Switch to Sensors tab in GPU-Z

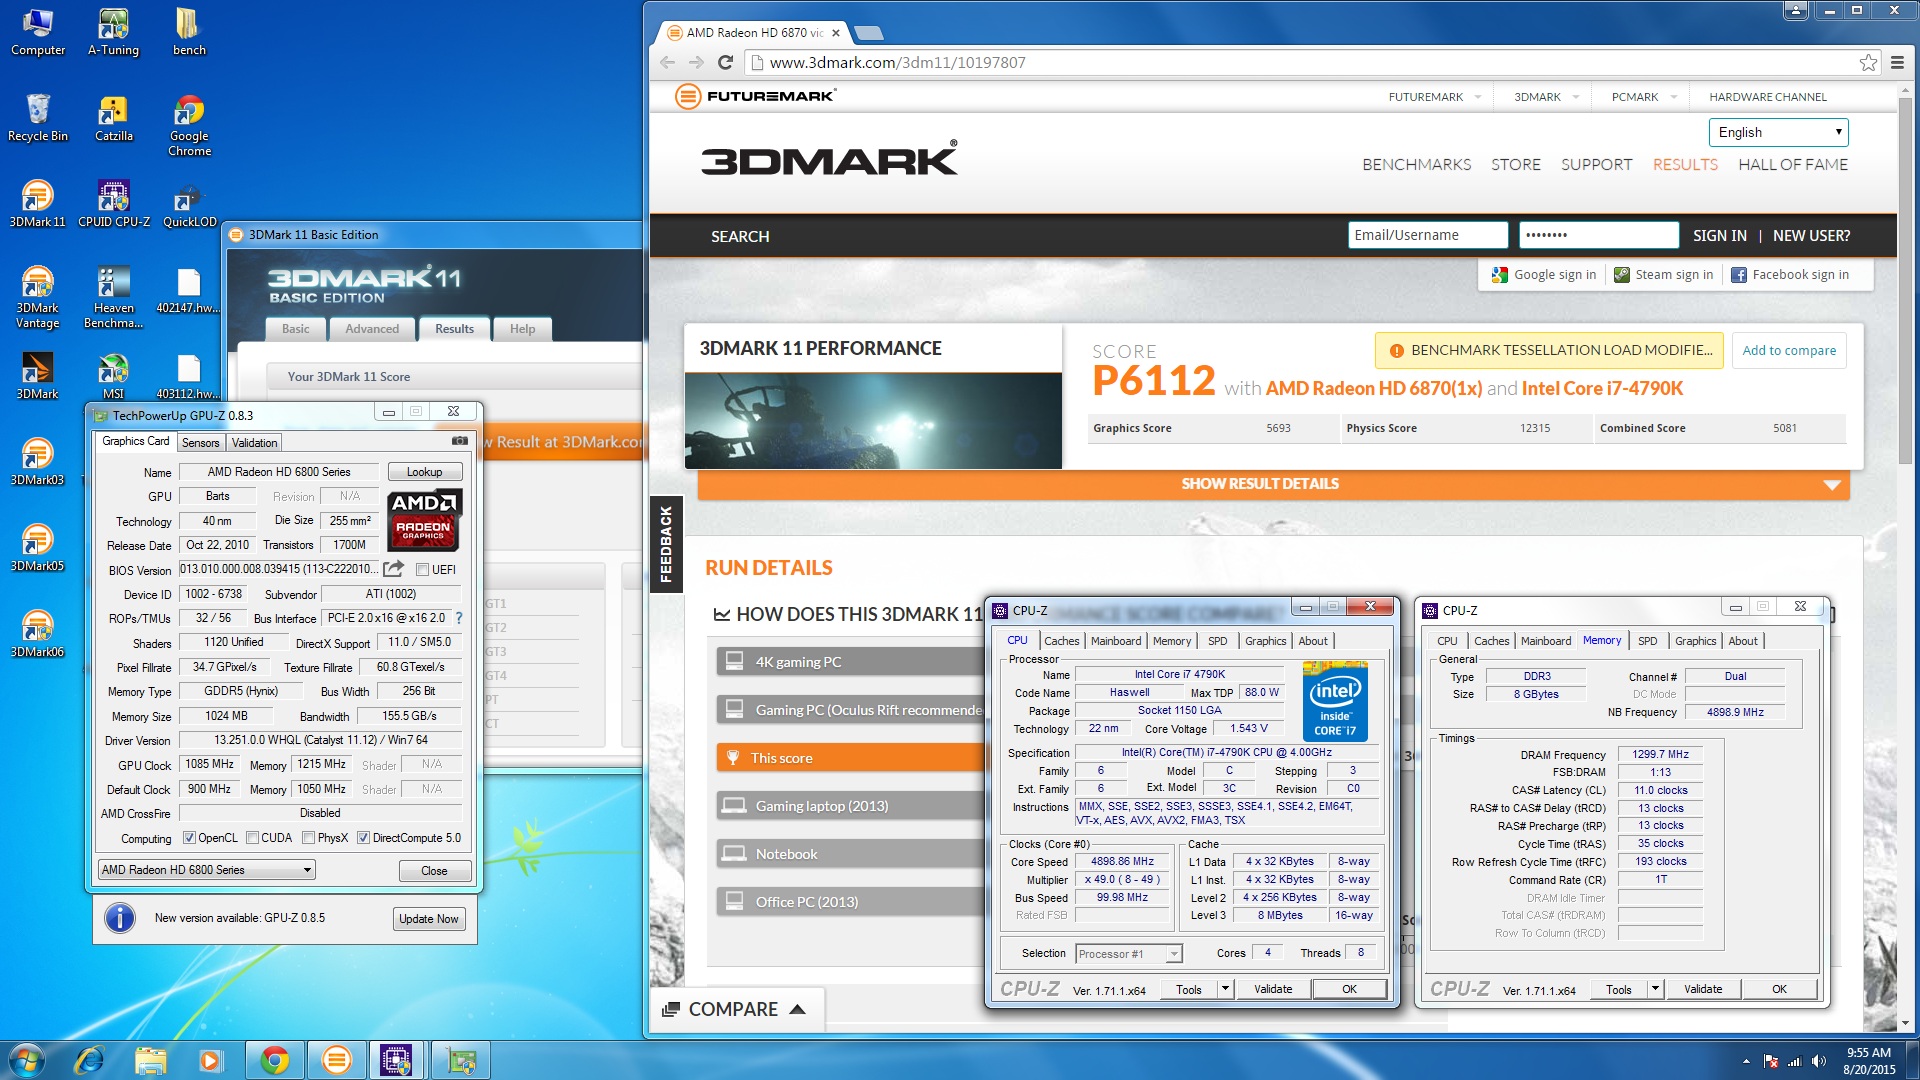click(x=200, y=443)
